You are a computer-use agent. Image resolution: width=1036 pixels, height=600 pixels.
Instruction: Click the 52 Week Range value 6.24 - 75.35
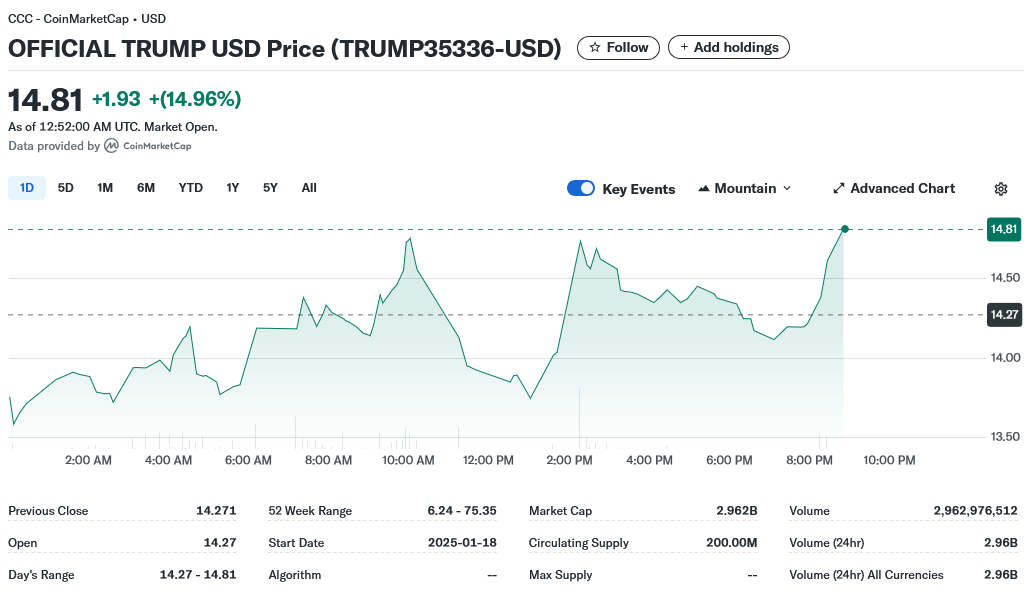pyautogui.click(x=462, y=511)
